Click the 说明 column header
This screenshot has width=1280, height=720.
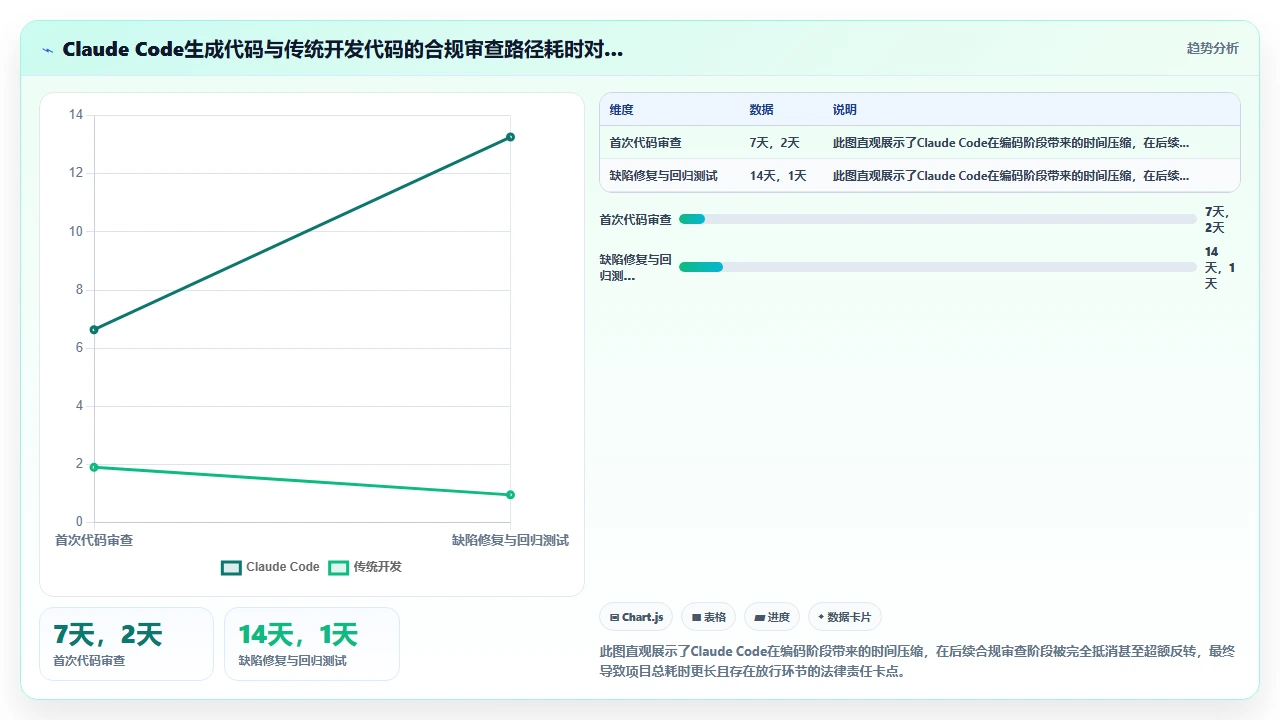[x=845, y=110]
